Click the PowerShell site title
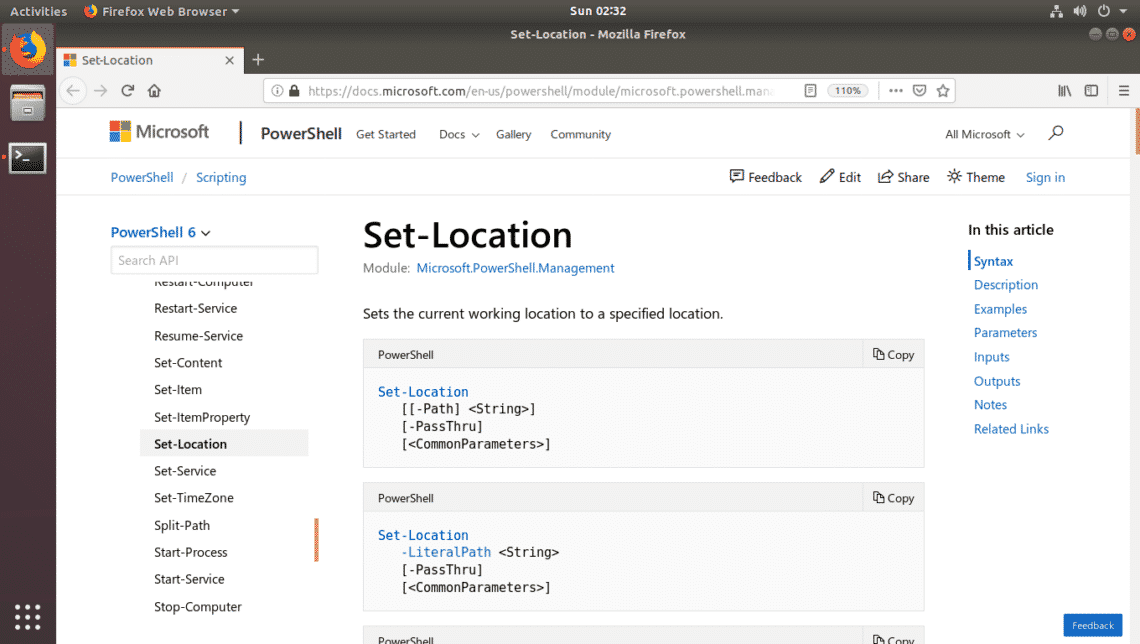1140x644 pixels. (x=301, y=134)
